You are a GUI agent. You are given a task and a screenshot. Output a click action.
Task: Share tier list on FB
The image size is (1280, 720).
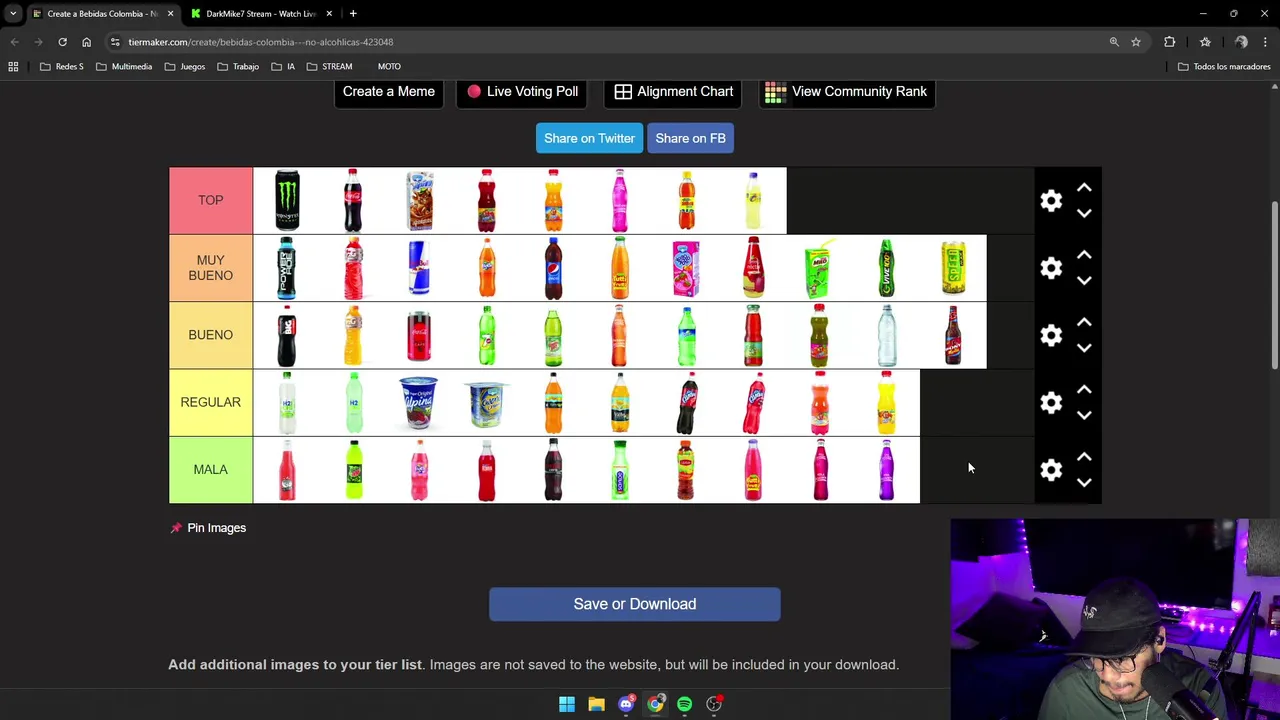(690, 138)
